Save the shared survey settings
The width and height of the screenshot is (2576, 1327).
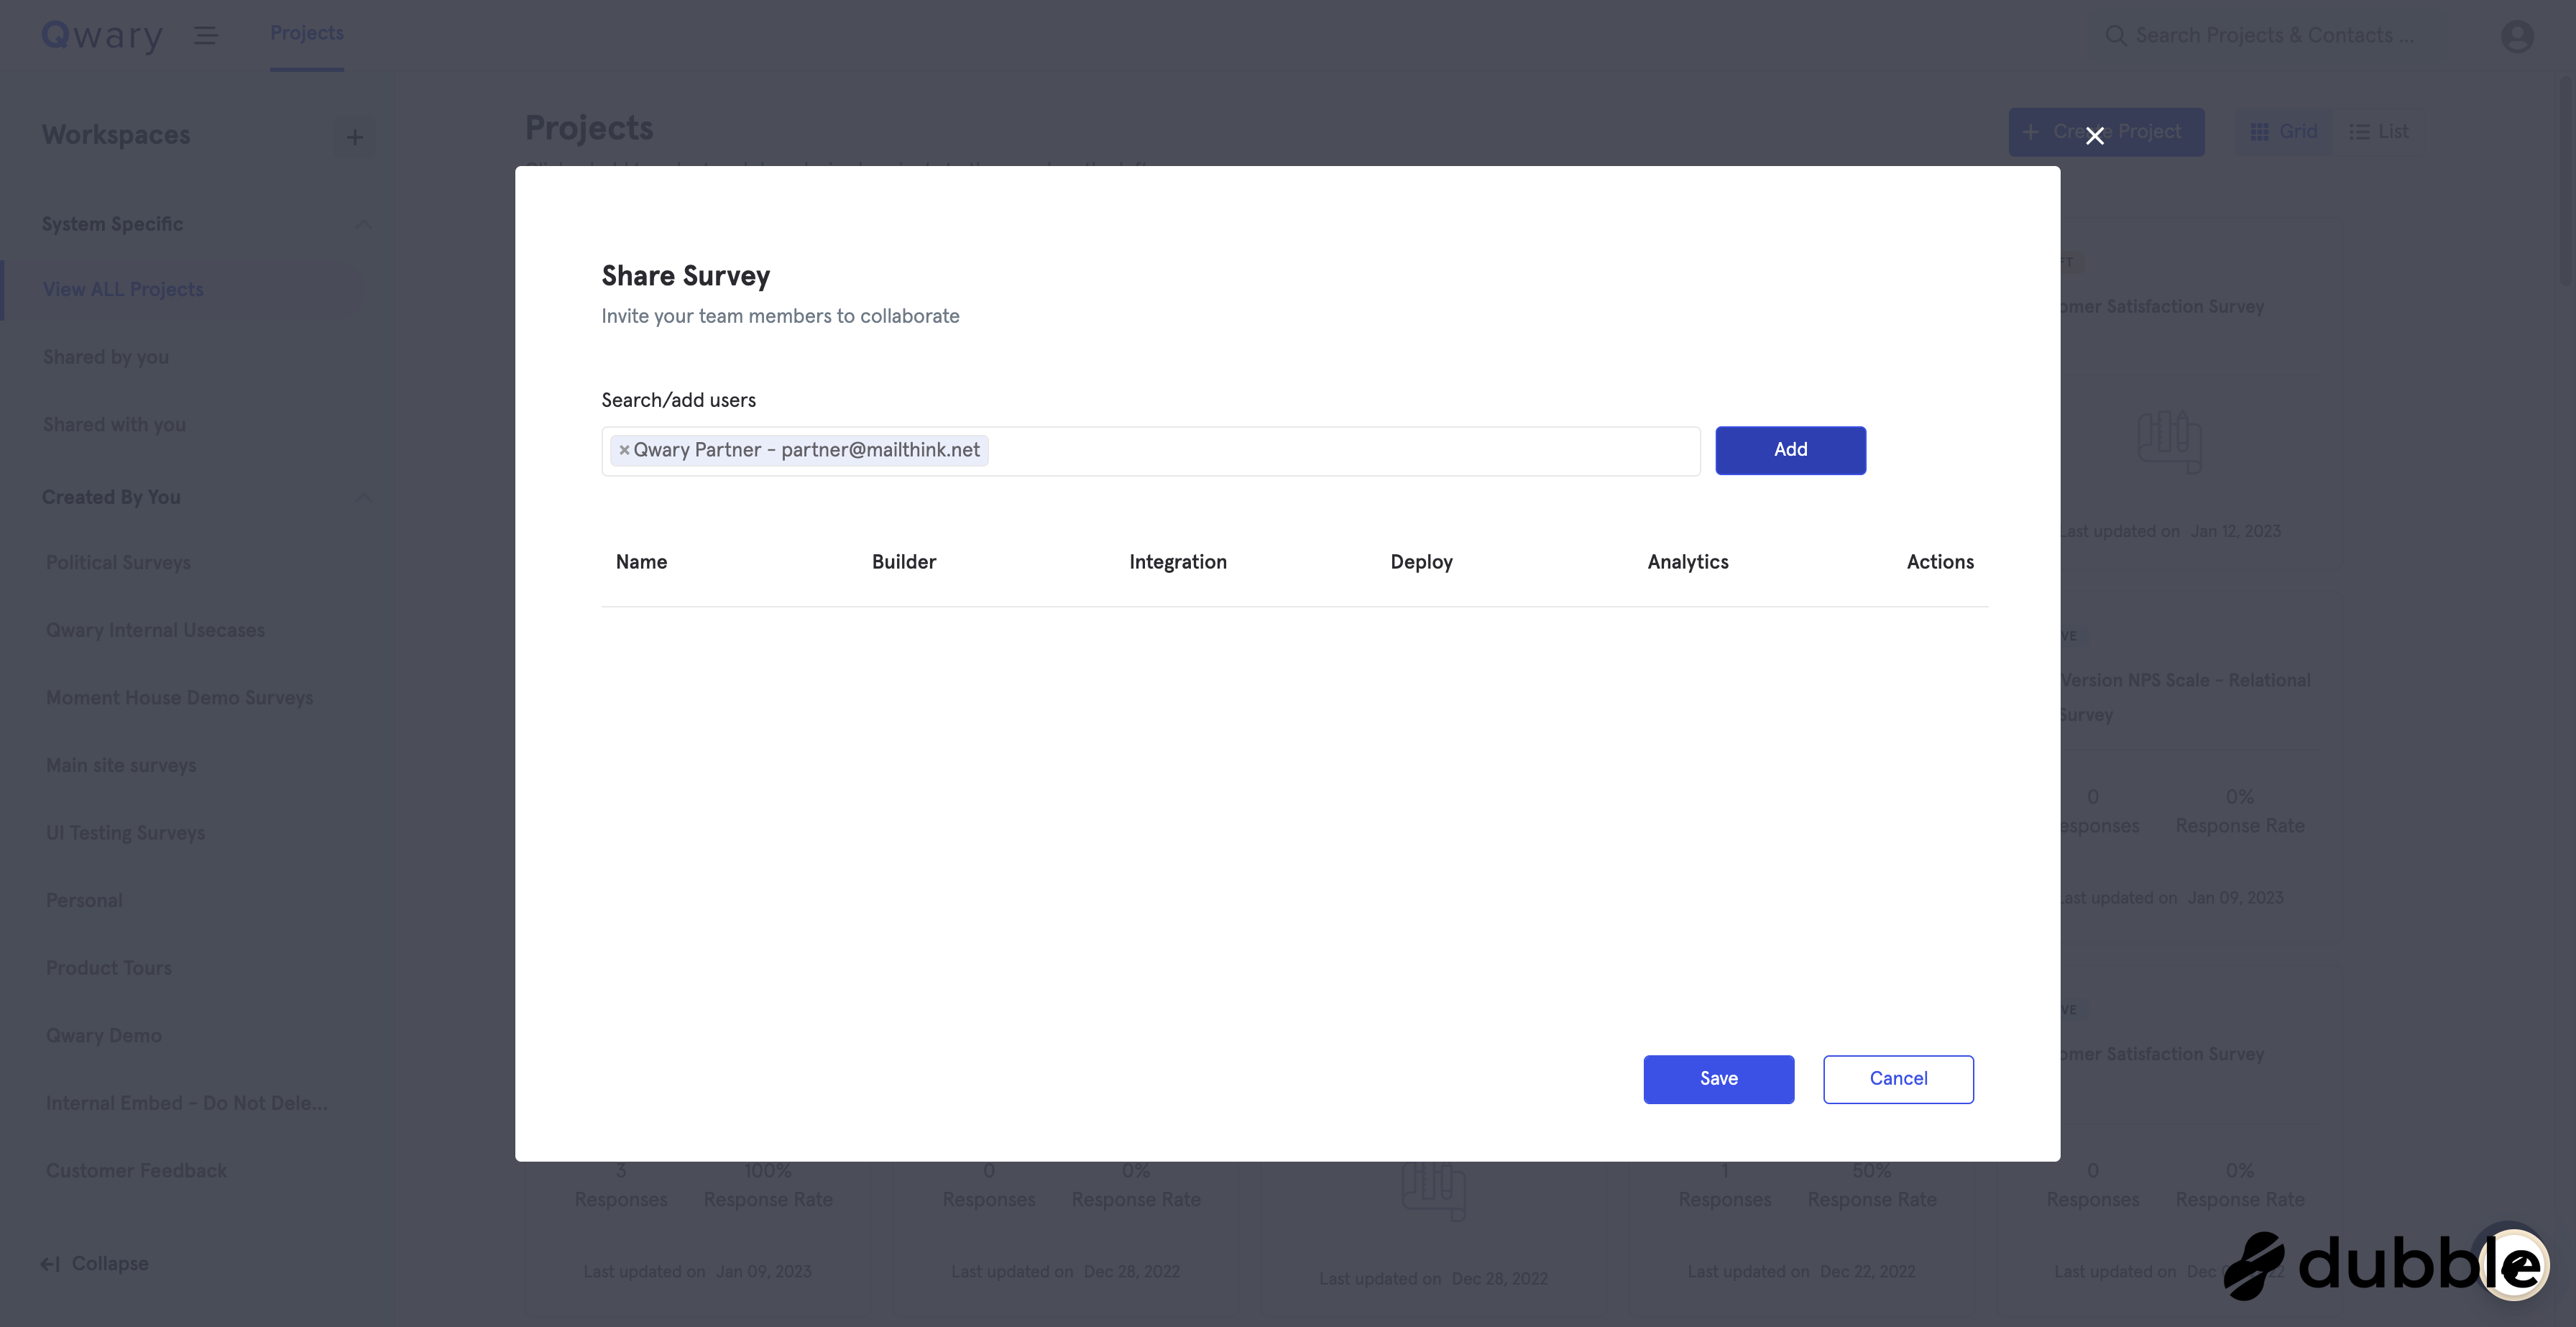[x=1718, y=1079]
